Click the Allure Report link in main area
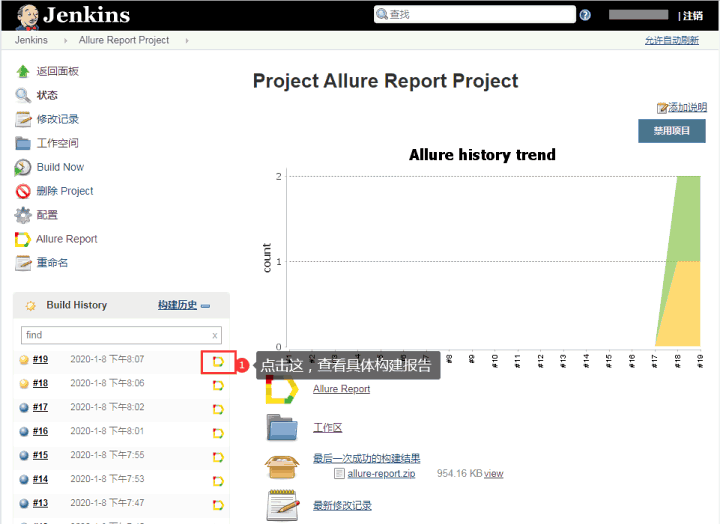The image size is (720, 524). coord(341,389)
